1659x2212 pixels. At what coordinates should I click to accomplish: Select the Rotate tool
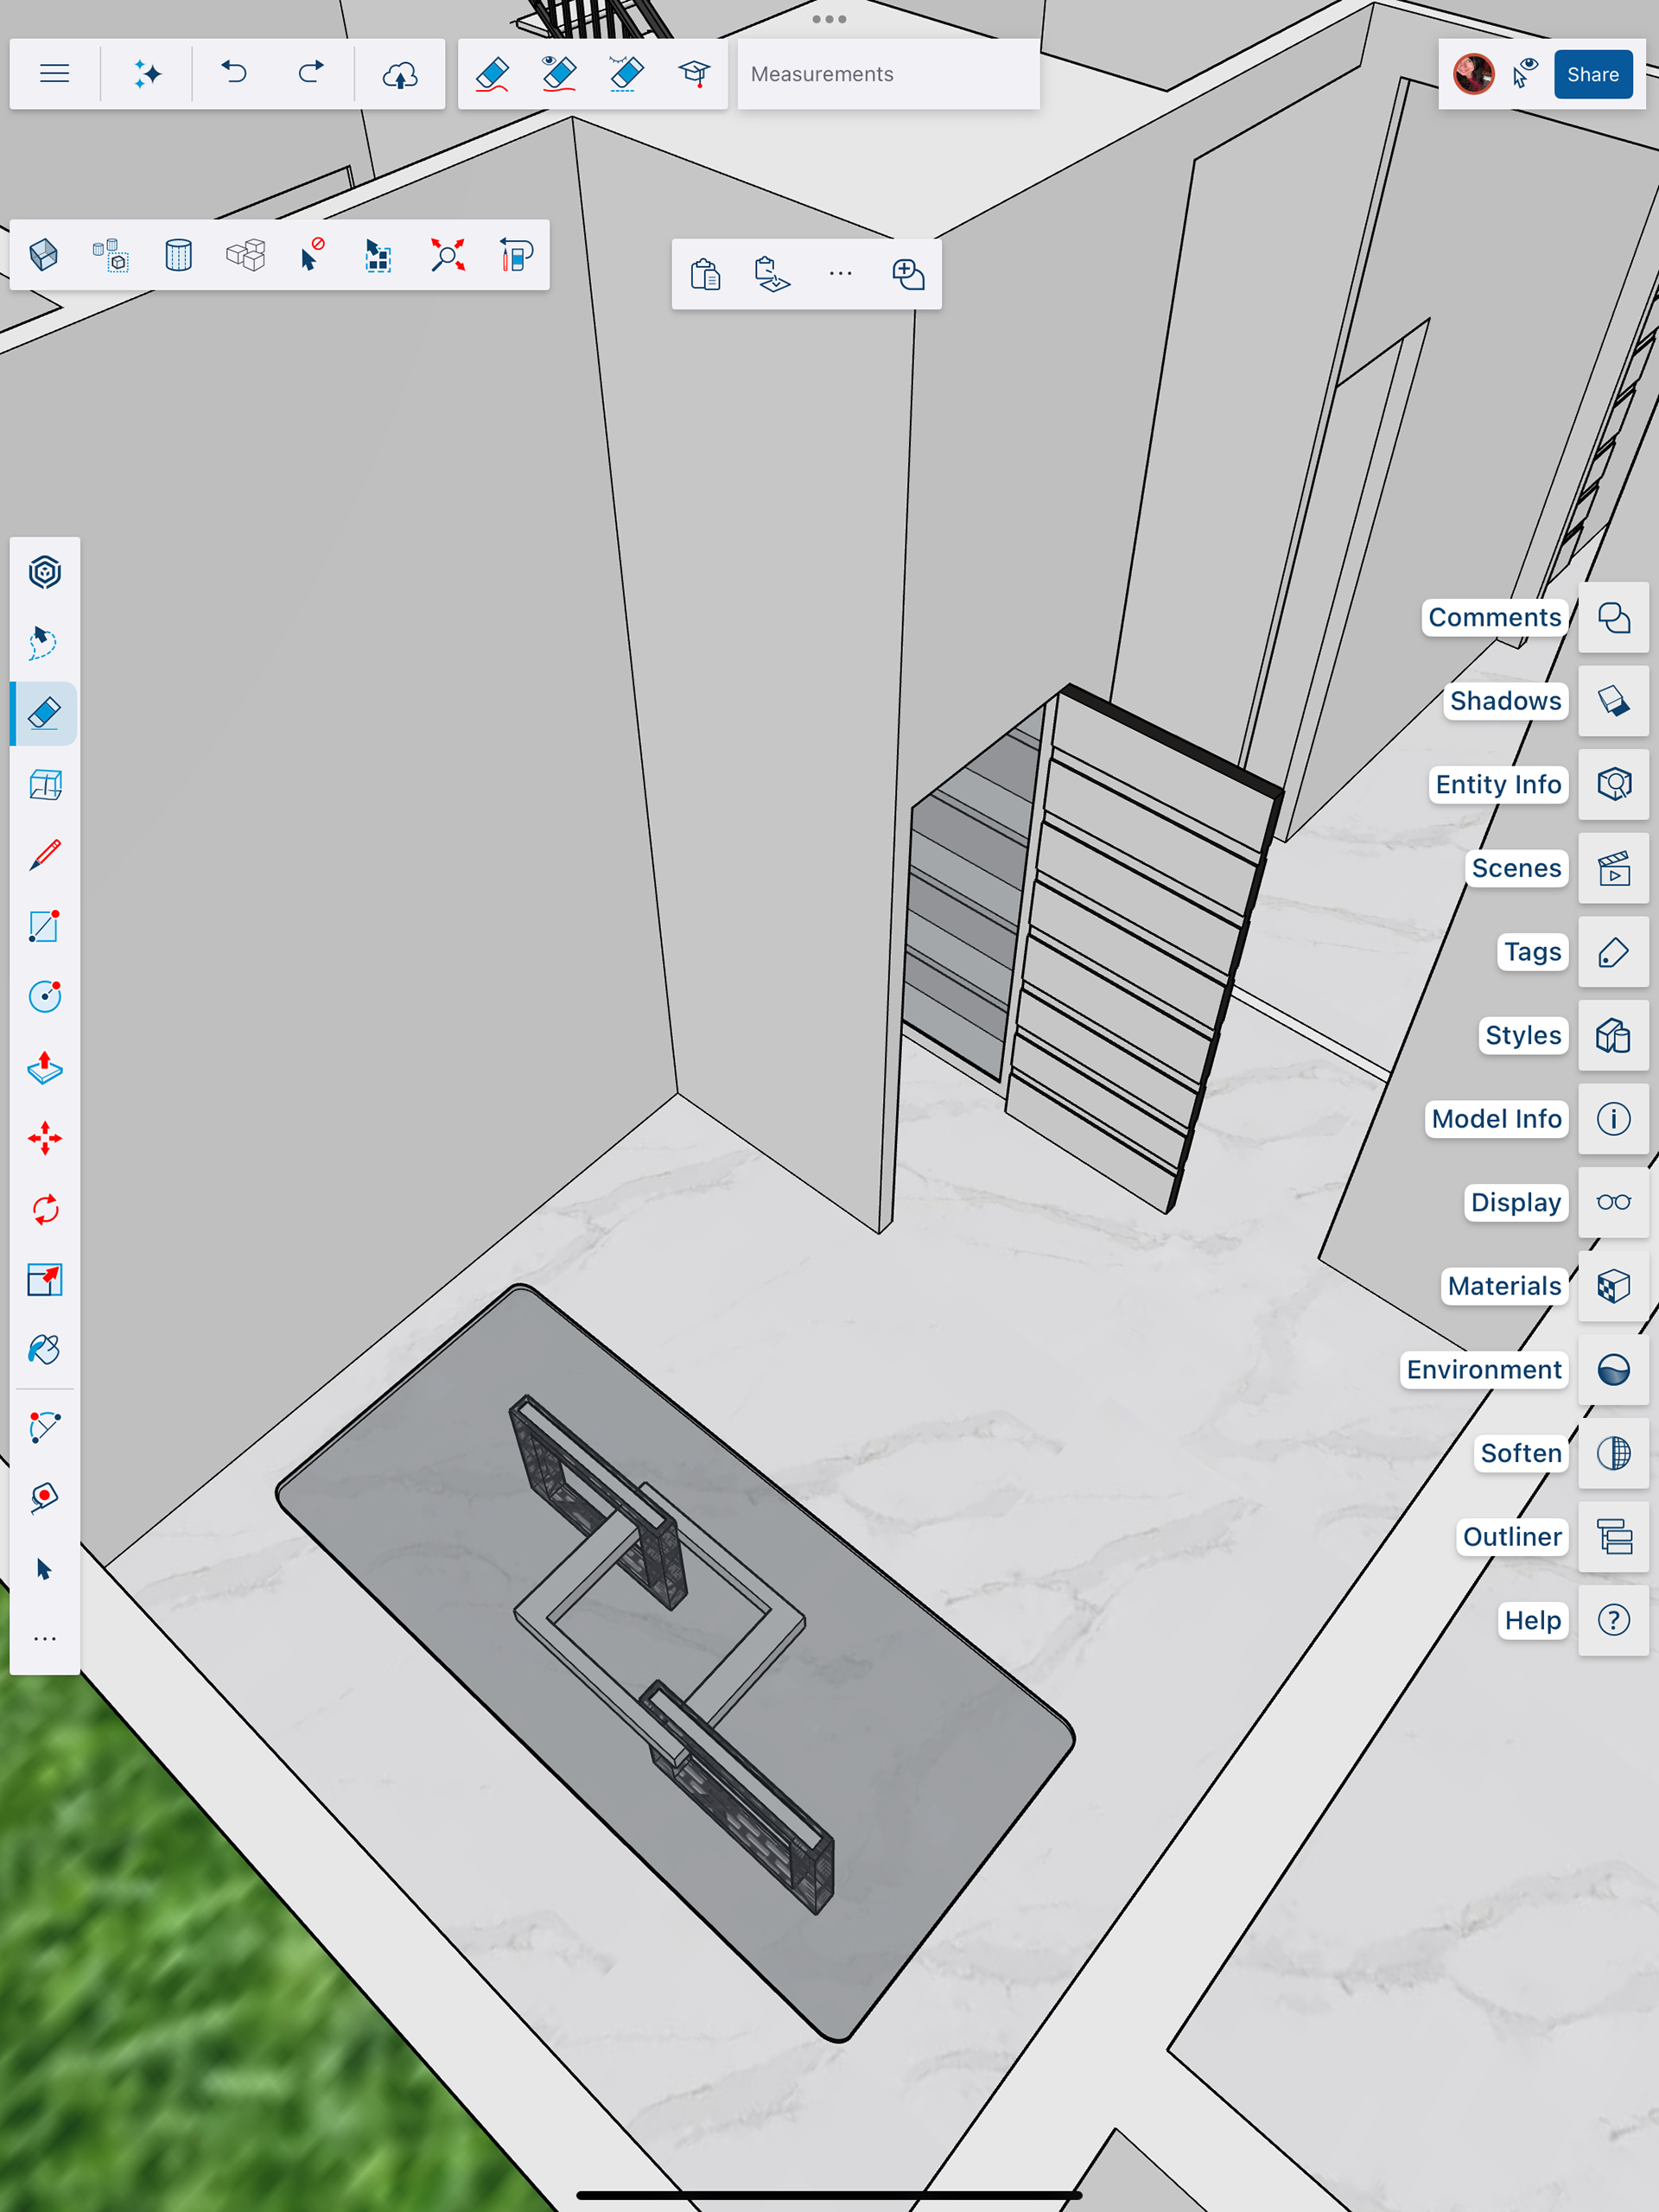point(45,1209)
